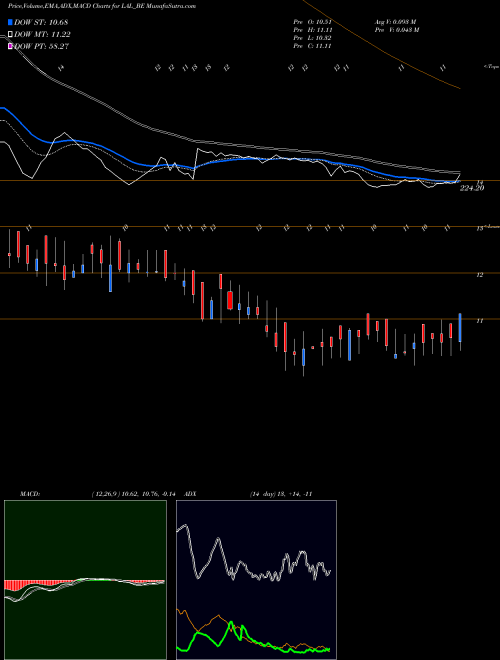Open the ADX indicator chart panel
Viewport: 500px width, 660px height.
(x=256, y=580)
